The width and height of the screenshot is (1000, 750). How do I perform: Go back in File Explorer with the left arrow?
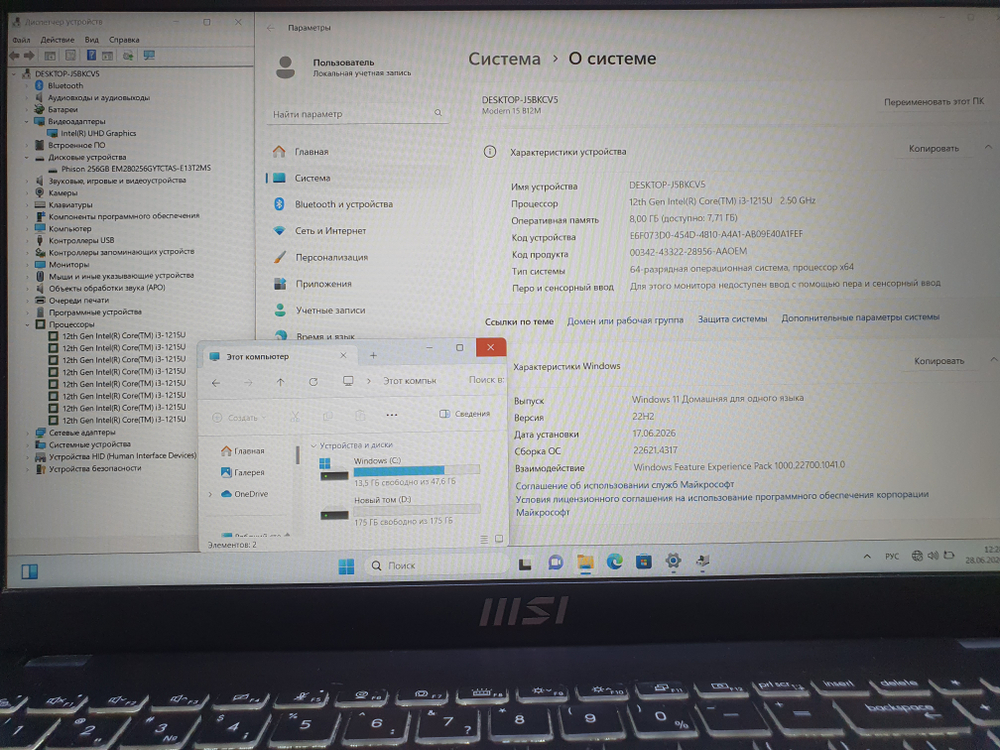pyautogui.click(x=216, y=383)
